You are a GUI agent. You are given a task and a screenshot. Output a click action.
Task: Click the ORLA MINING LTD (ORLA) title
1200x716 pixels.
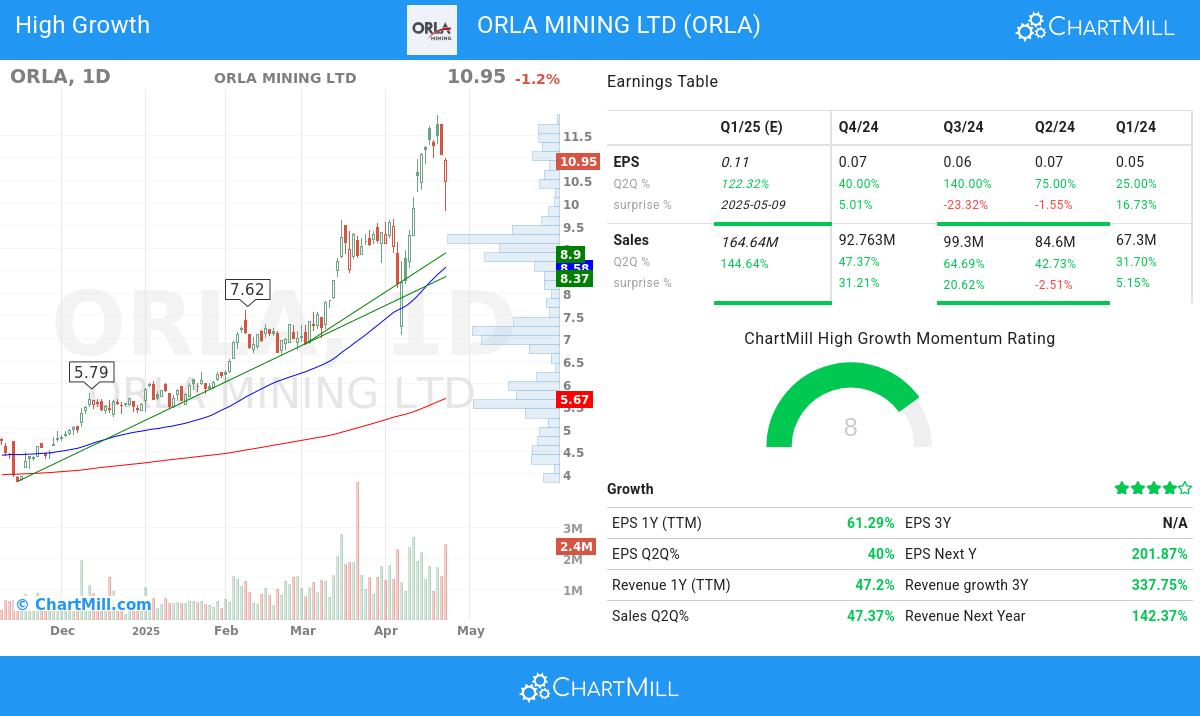coord(618,25)
